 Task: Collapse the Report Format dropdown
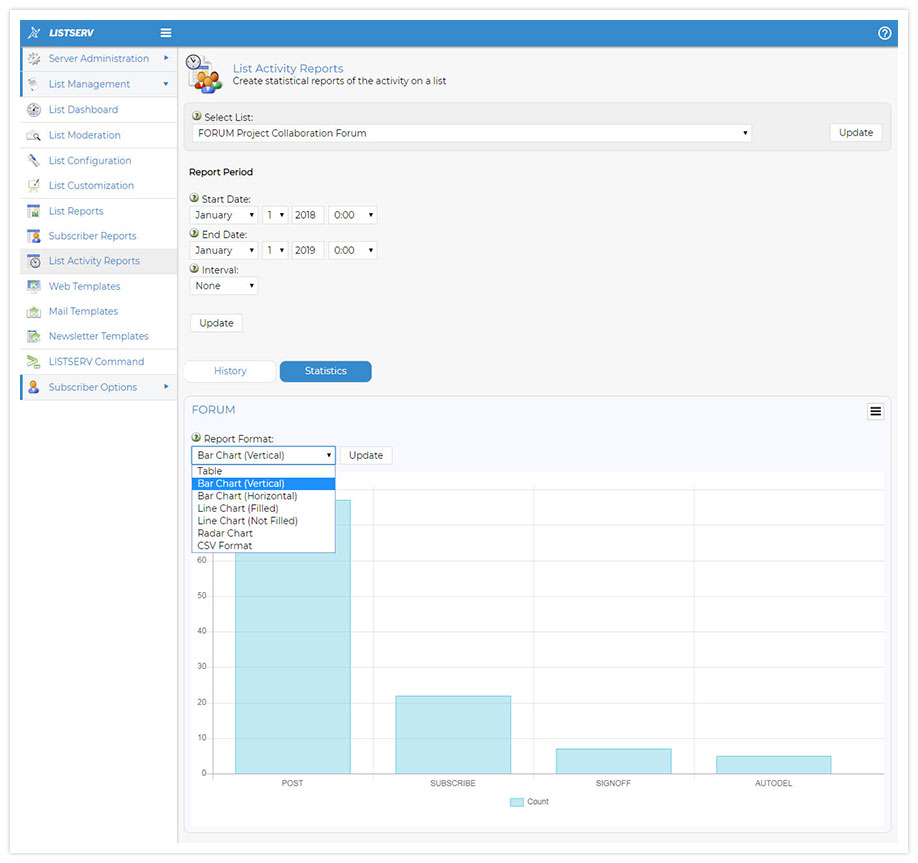(263, 456)
